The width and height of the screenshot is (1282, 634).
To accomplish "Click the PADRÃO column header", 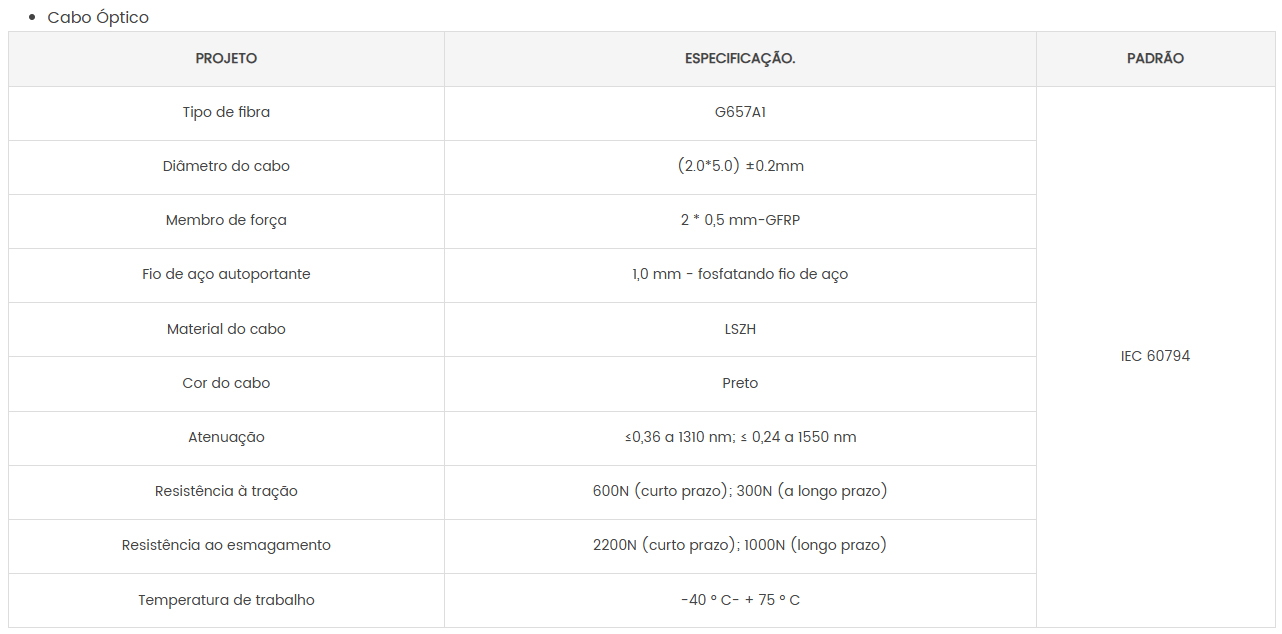I will pyautogui.click(x=1155, y=59).
